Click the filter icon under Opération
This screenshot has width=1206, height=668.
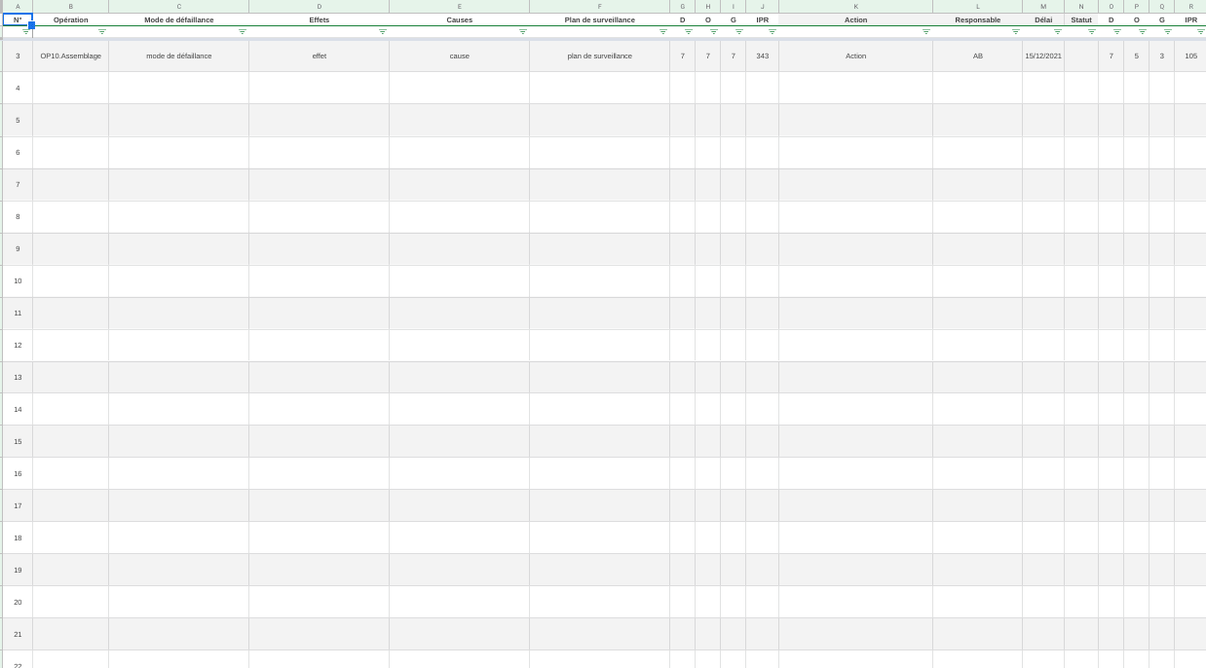[x=100, y=31]
